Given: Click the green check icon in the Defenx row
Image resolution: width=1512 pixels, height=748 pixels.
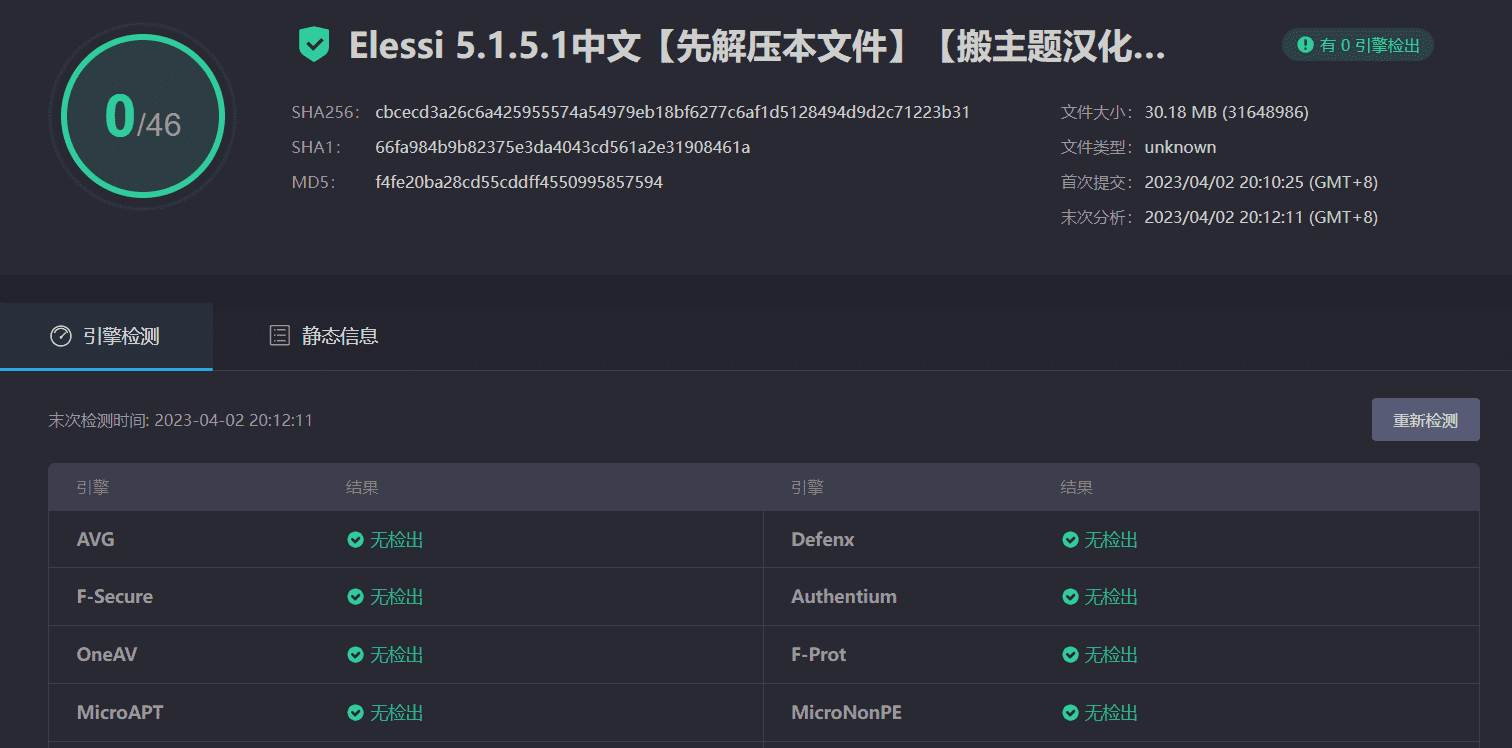Looking at the screenshot, I should 1070,540.
